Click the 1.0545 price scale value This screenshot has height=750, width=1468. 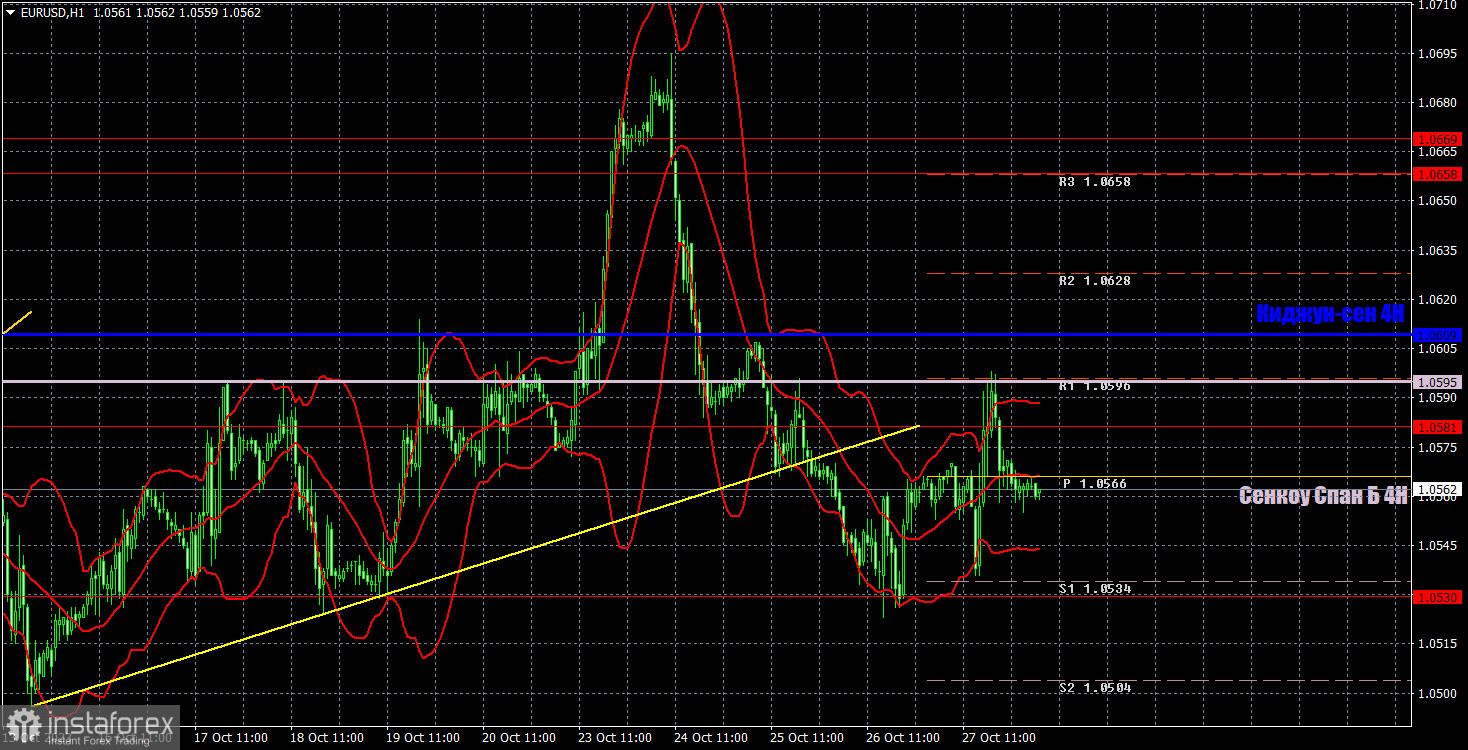[1439, 546]
